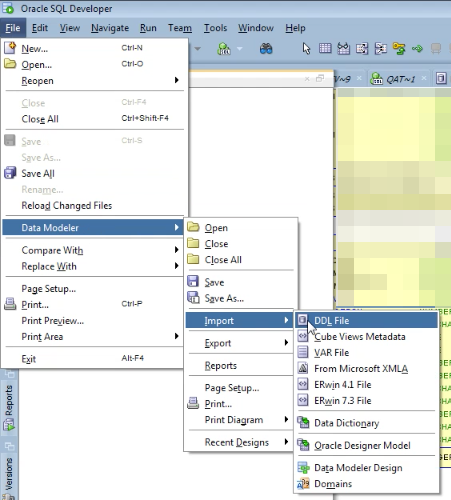Open the Team menu

[x=180, y=28]
